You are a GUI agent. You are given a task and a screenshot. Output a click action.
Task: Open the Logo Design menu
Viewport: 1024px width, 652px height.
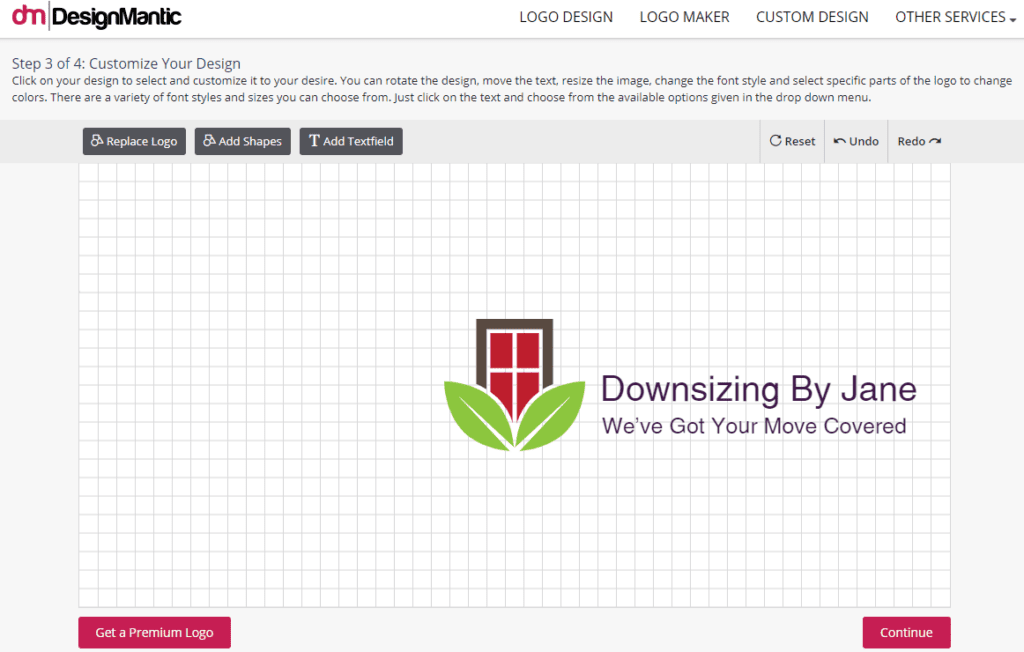[566, 17]
